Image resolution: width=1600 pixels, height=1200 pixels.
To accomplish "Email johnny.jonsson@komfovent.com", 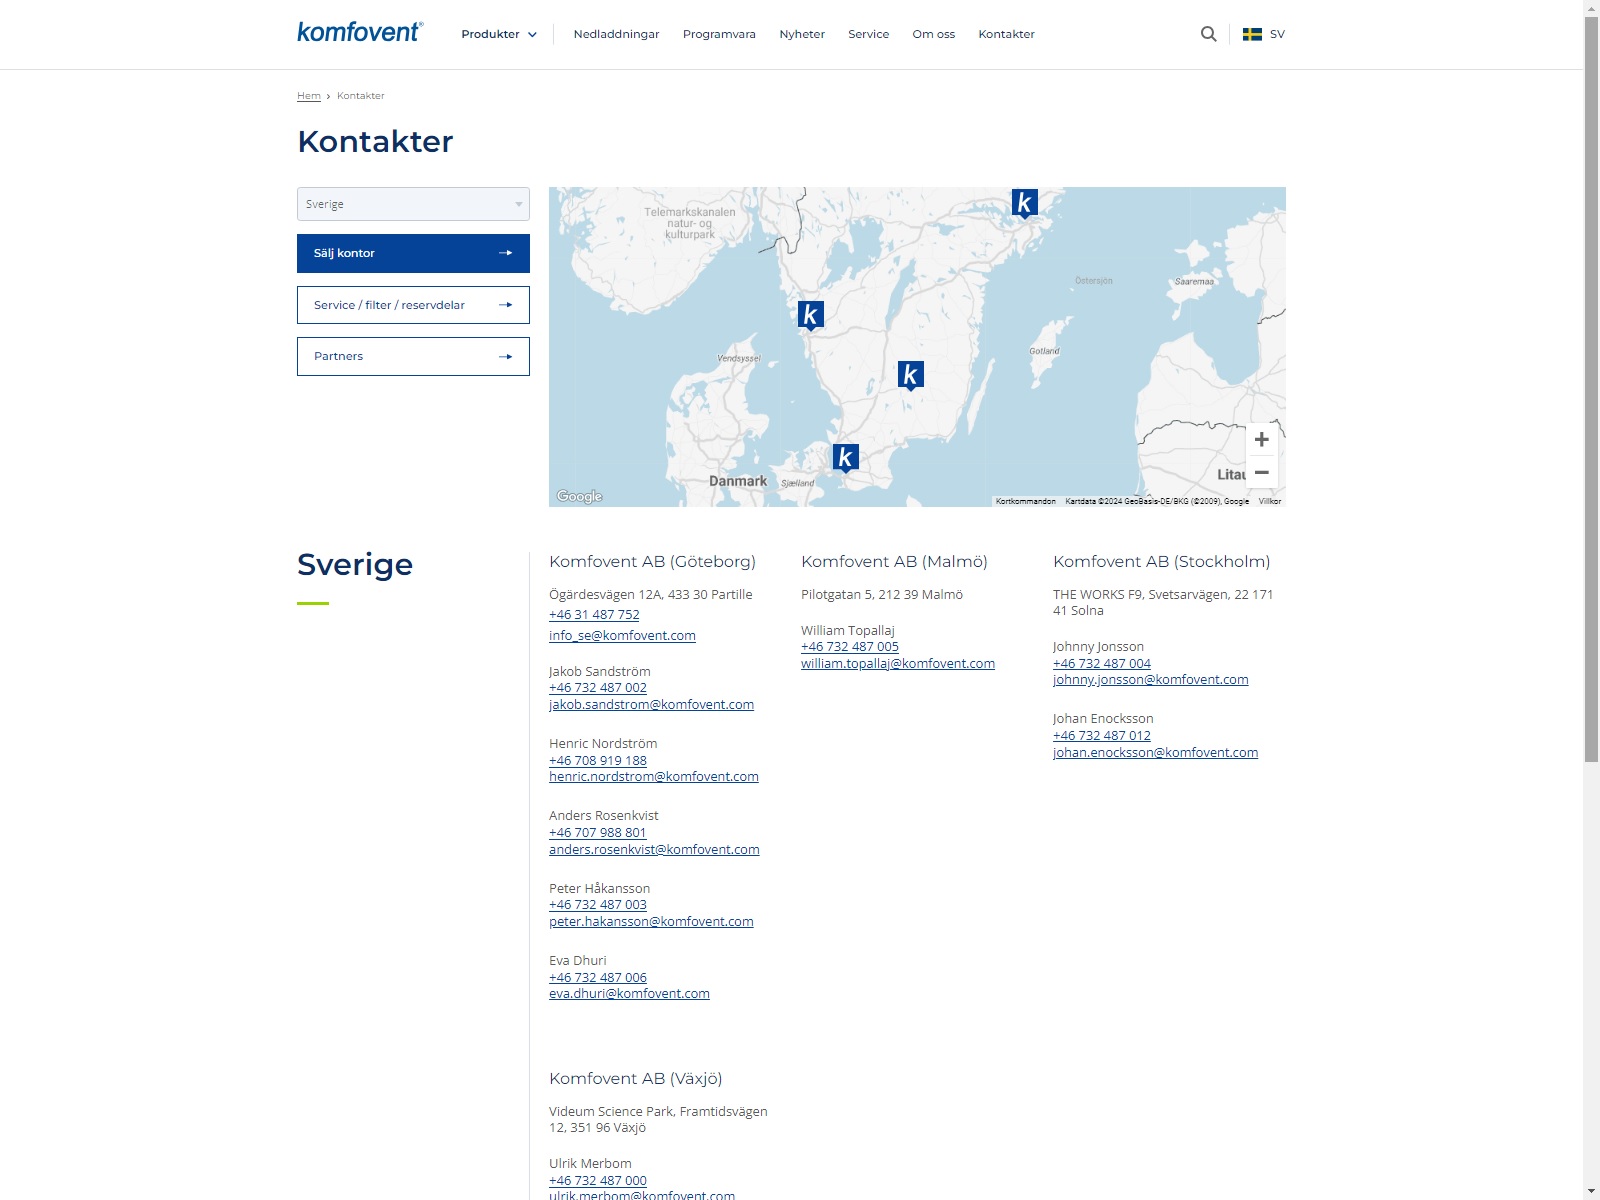I will coord(1151,680).
